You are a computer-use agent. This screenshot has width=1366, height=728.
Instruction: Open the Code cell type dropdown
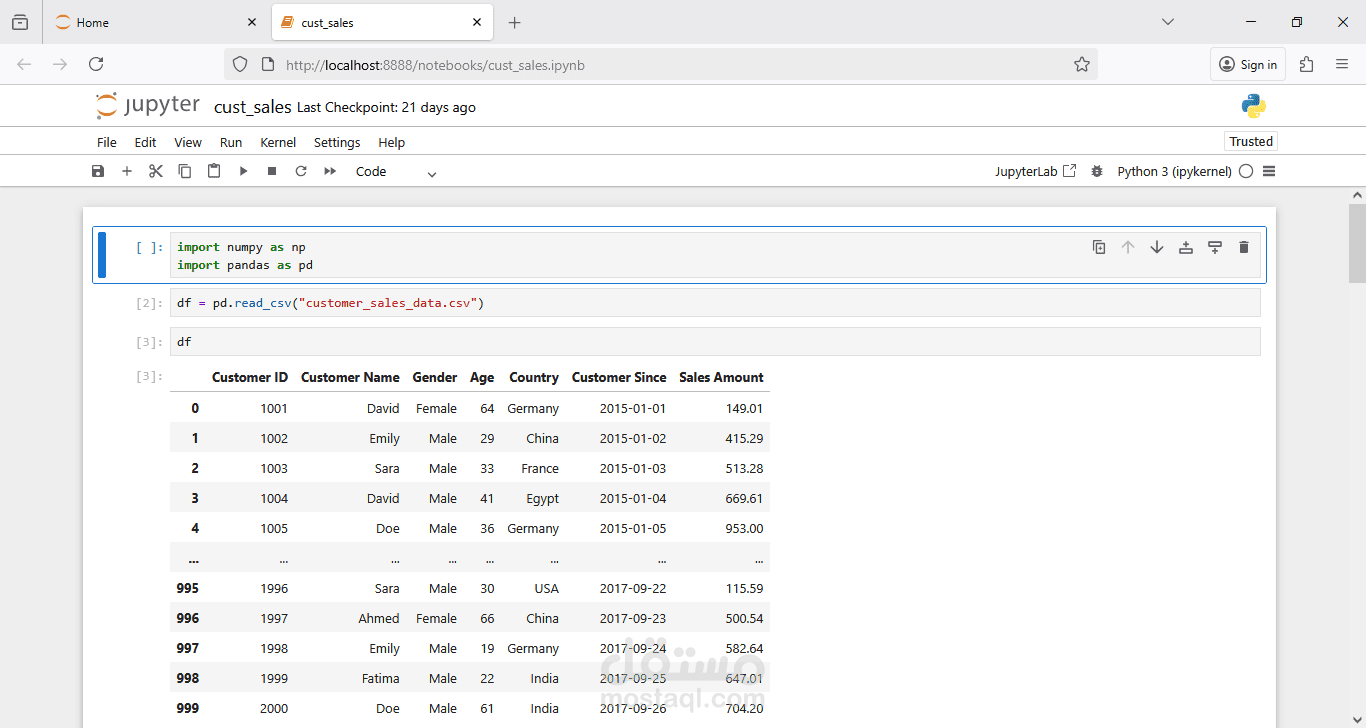click(x=396, y=172)
